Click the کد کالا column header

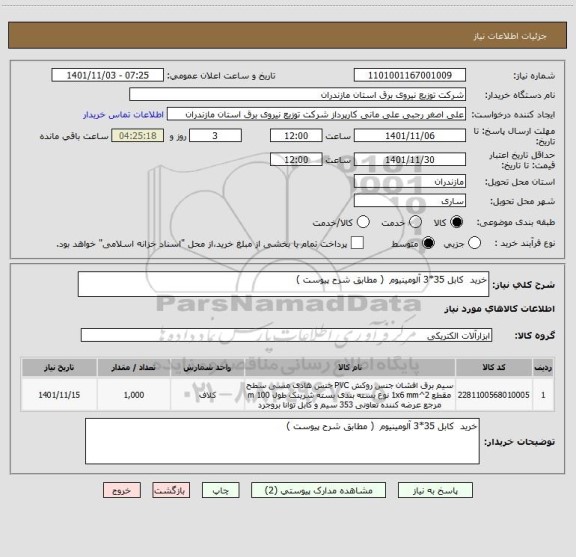pos(494,367)
